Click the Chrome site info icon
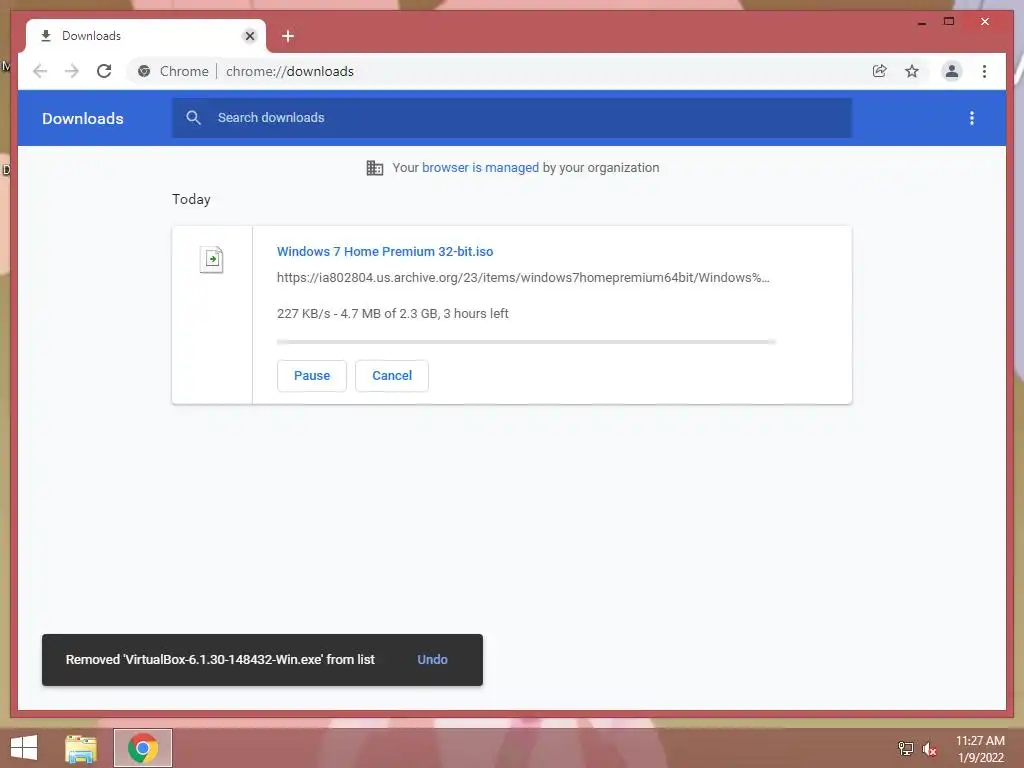 click(144, 71)
